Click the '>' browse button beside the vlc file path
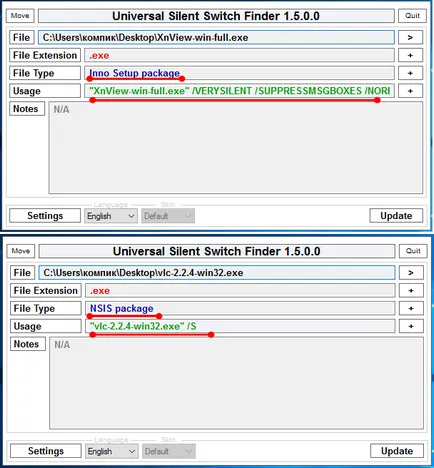Image resolution: width=434 pixels, height=468 pixels. [x=411, y=273]
